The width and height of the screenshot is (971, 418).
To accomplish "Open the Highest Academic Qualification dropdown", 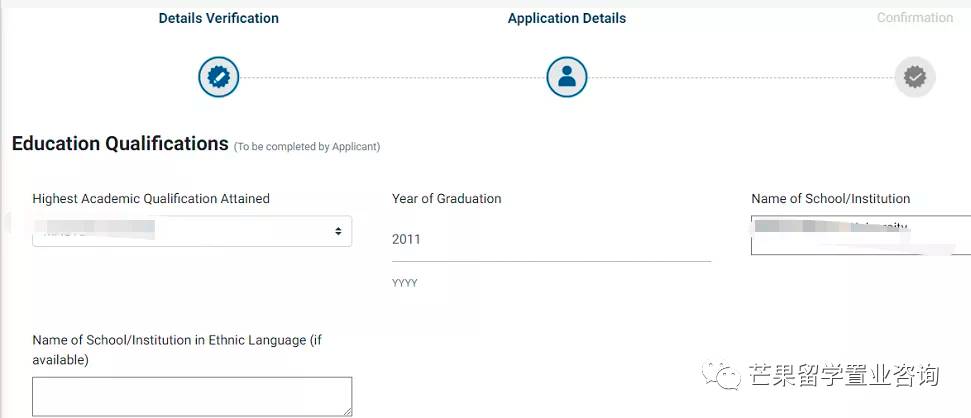I will (191, 231).
